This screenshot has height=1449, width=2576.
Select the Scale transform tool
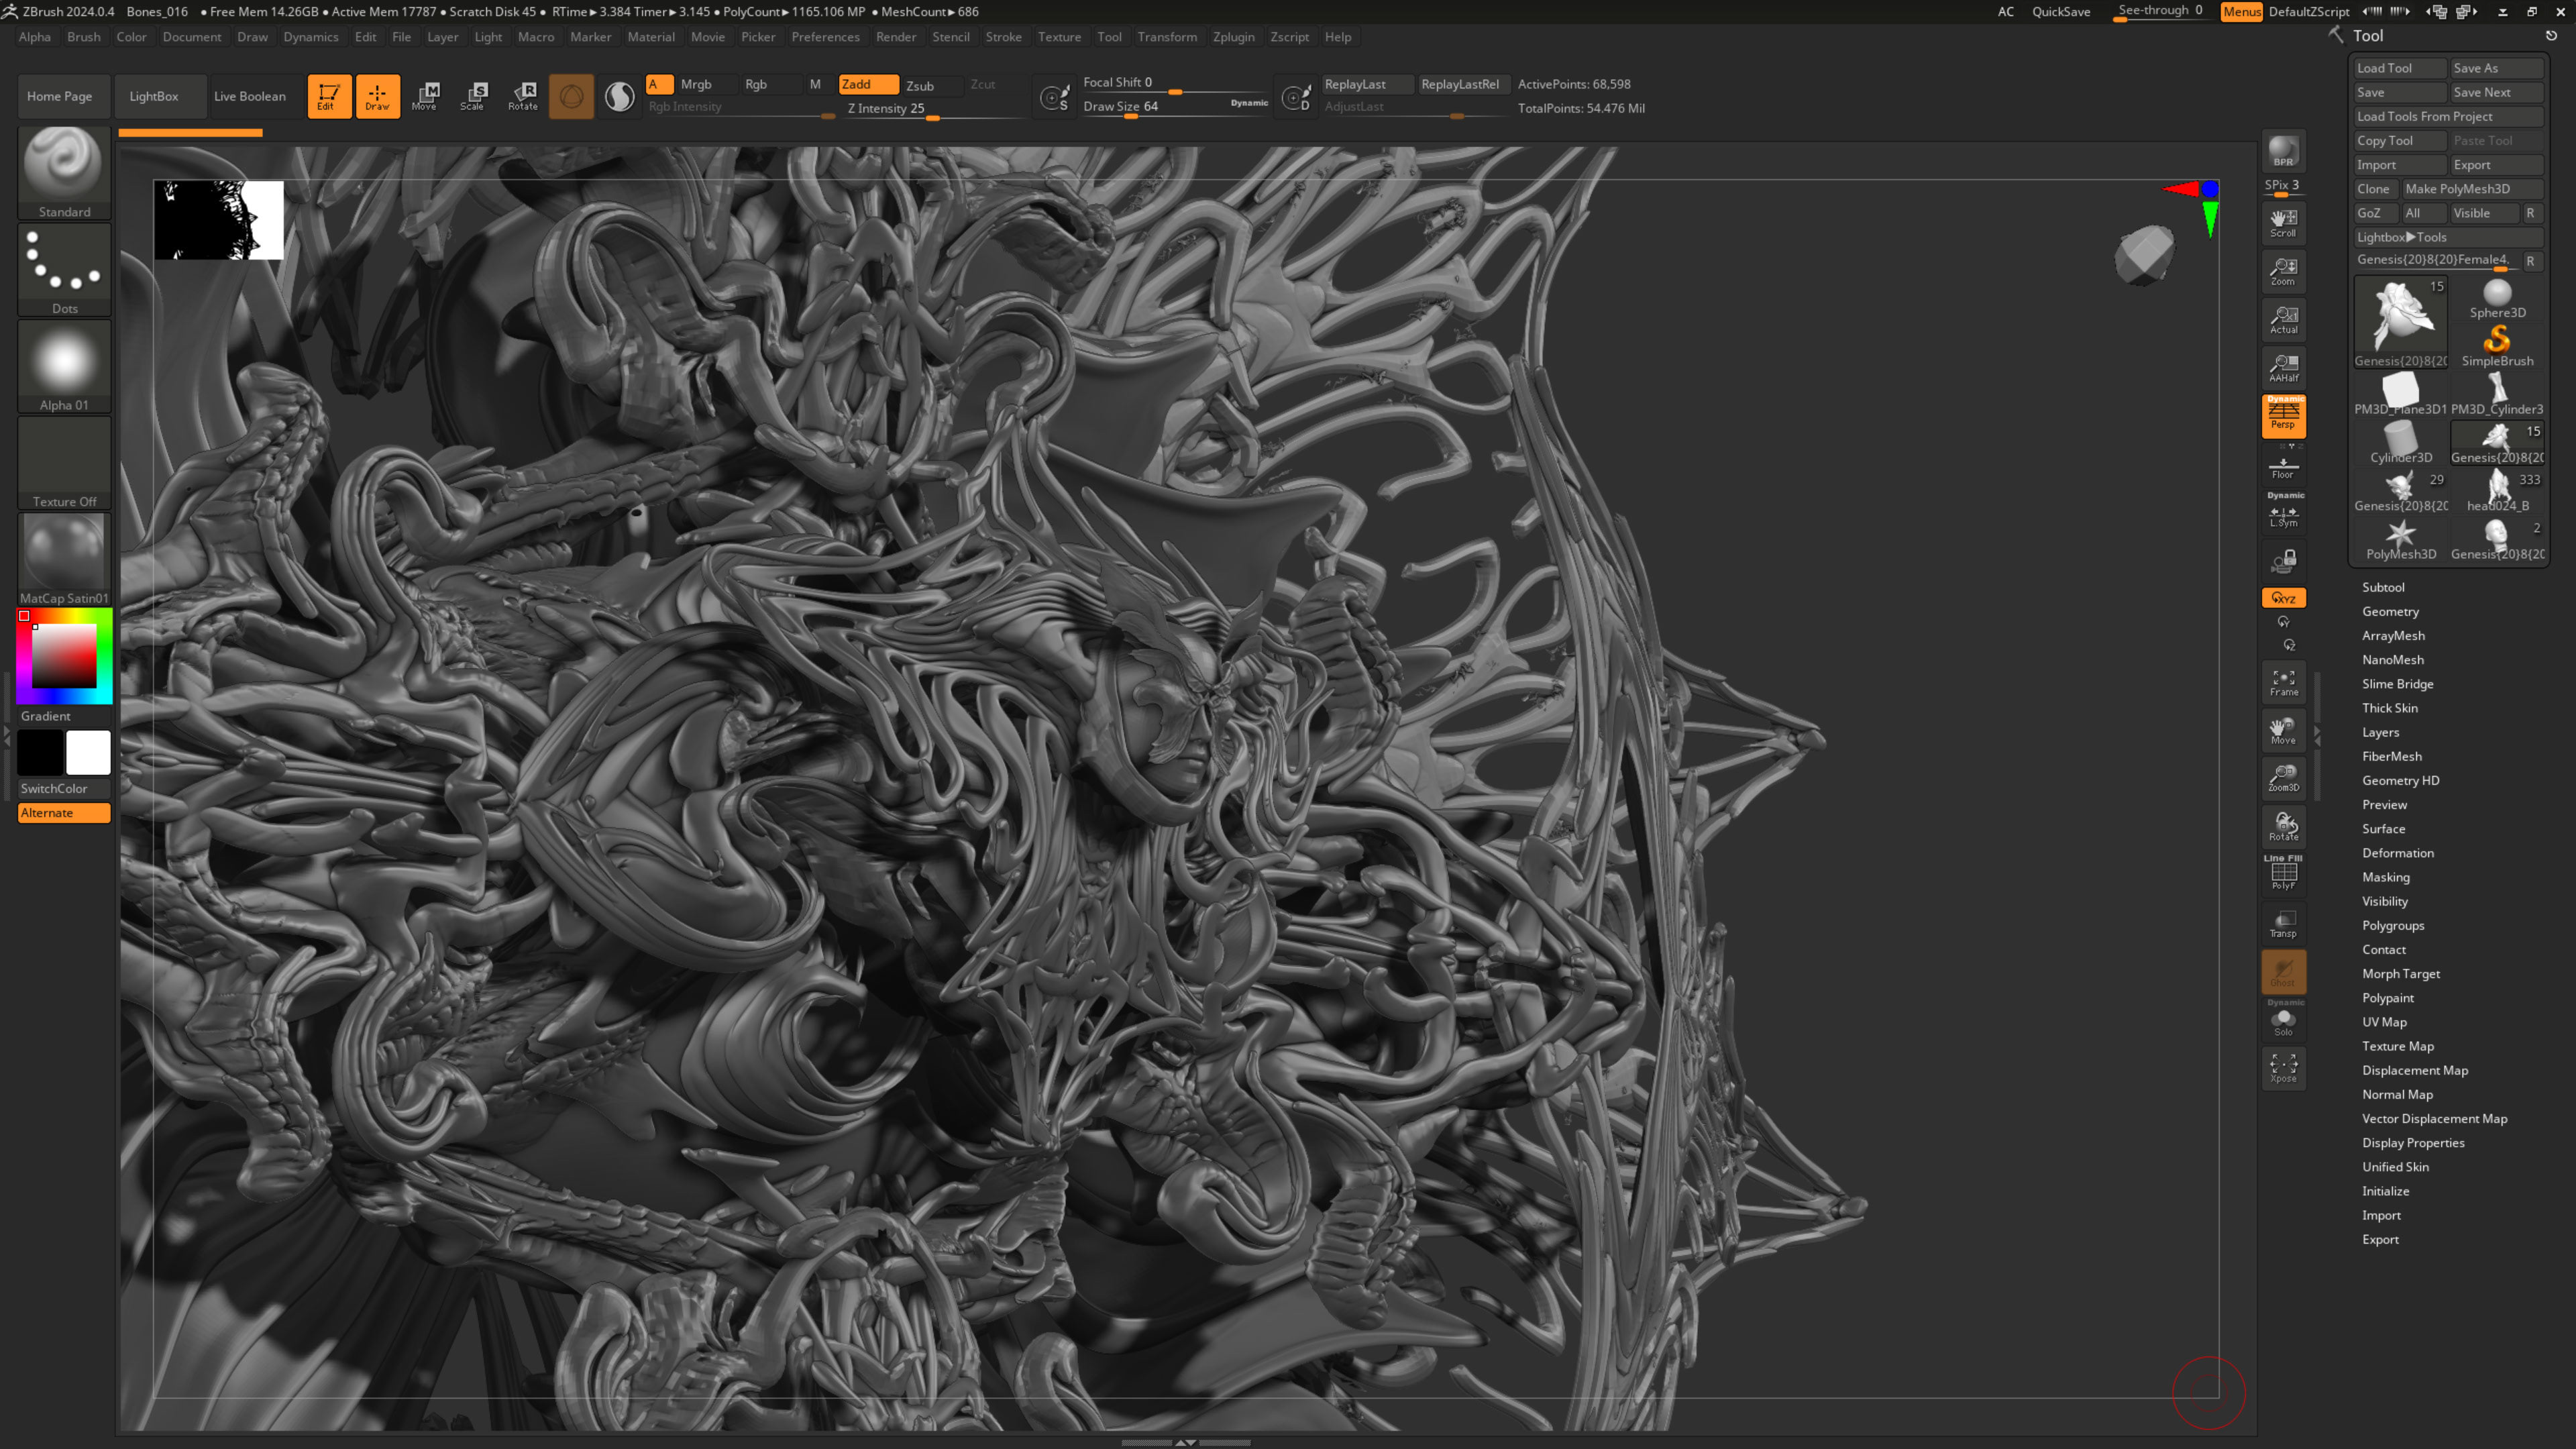point(473,96)
